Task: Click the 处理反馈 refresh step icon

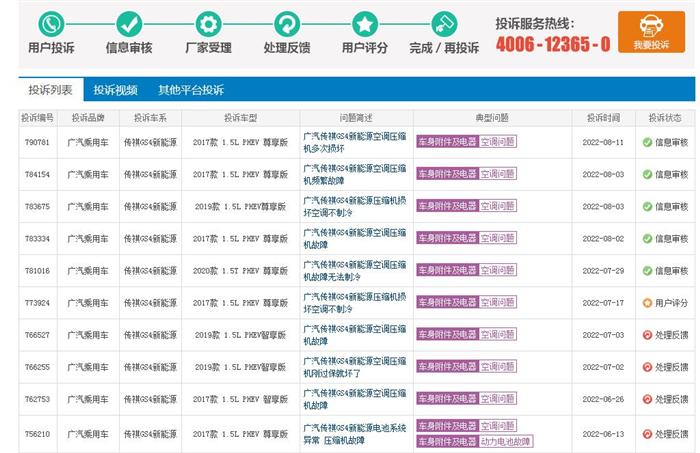Action: tap(287, 24)
